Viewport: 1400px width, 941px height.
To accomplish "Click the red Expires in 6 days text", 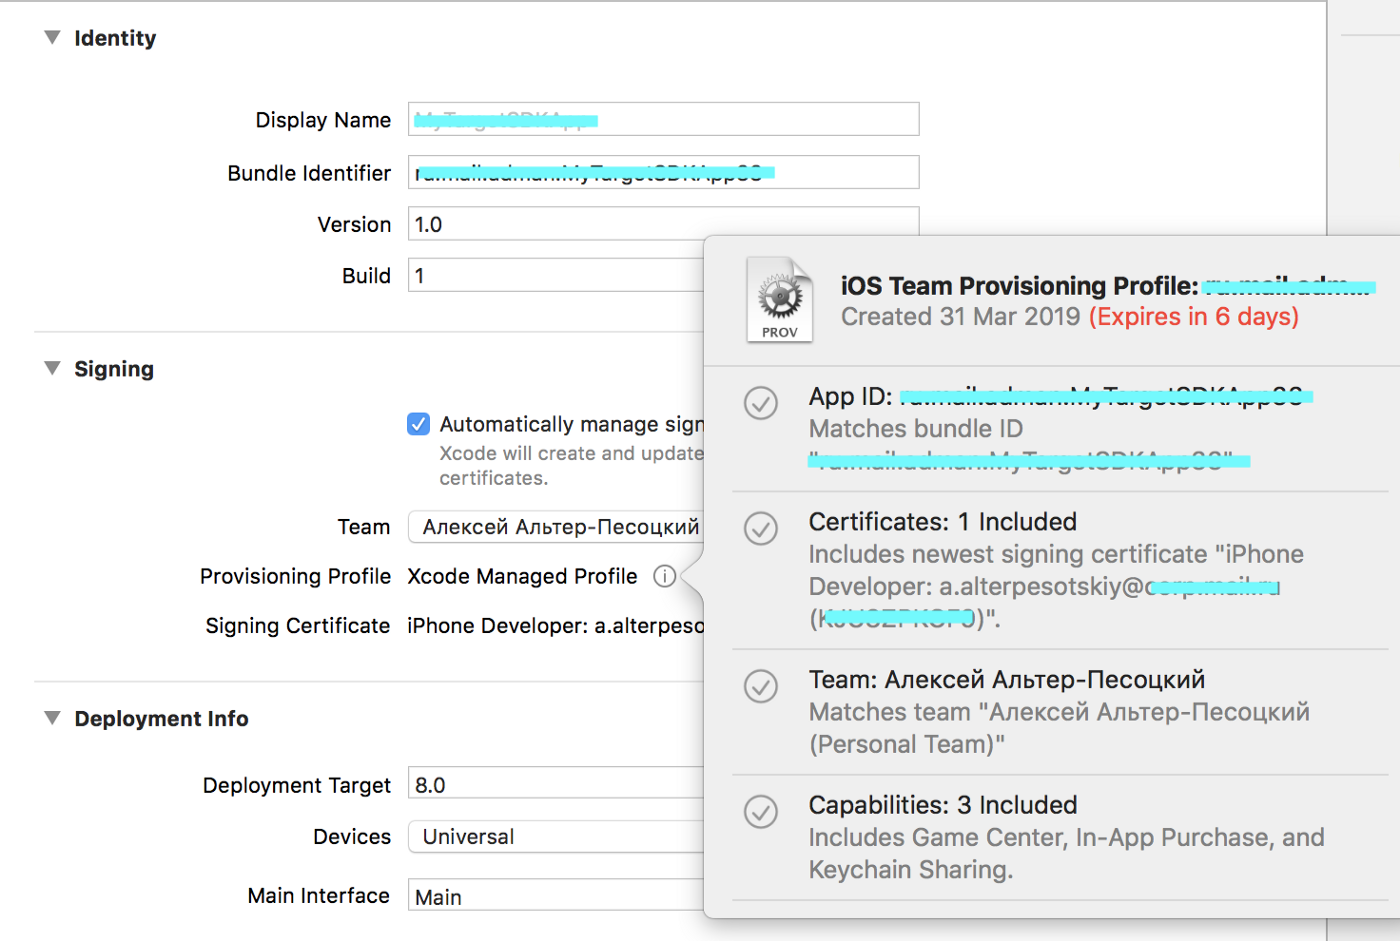I will click(1193, 317).
